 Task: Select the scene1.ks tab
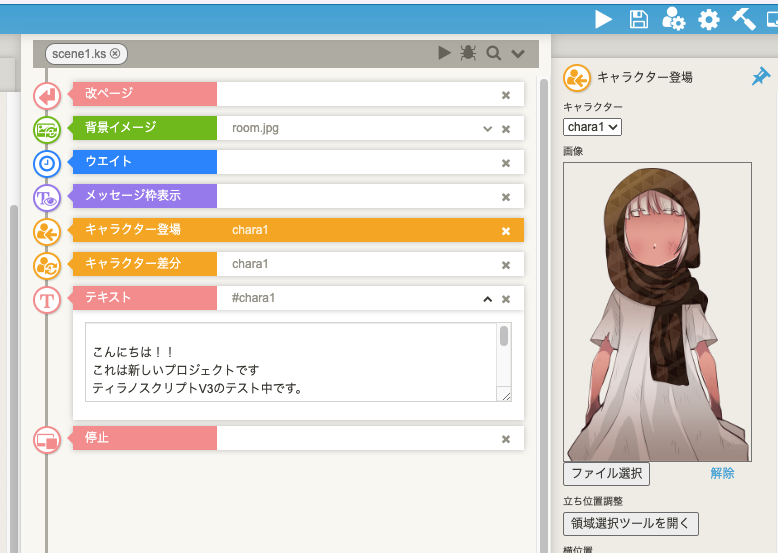(x=78, y=53)
